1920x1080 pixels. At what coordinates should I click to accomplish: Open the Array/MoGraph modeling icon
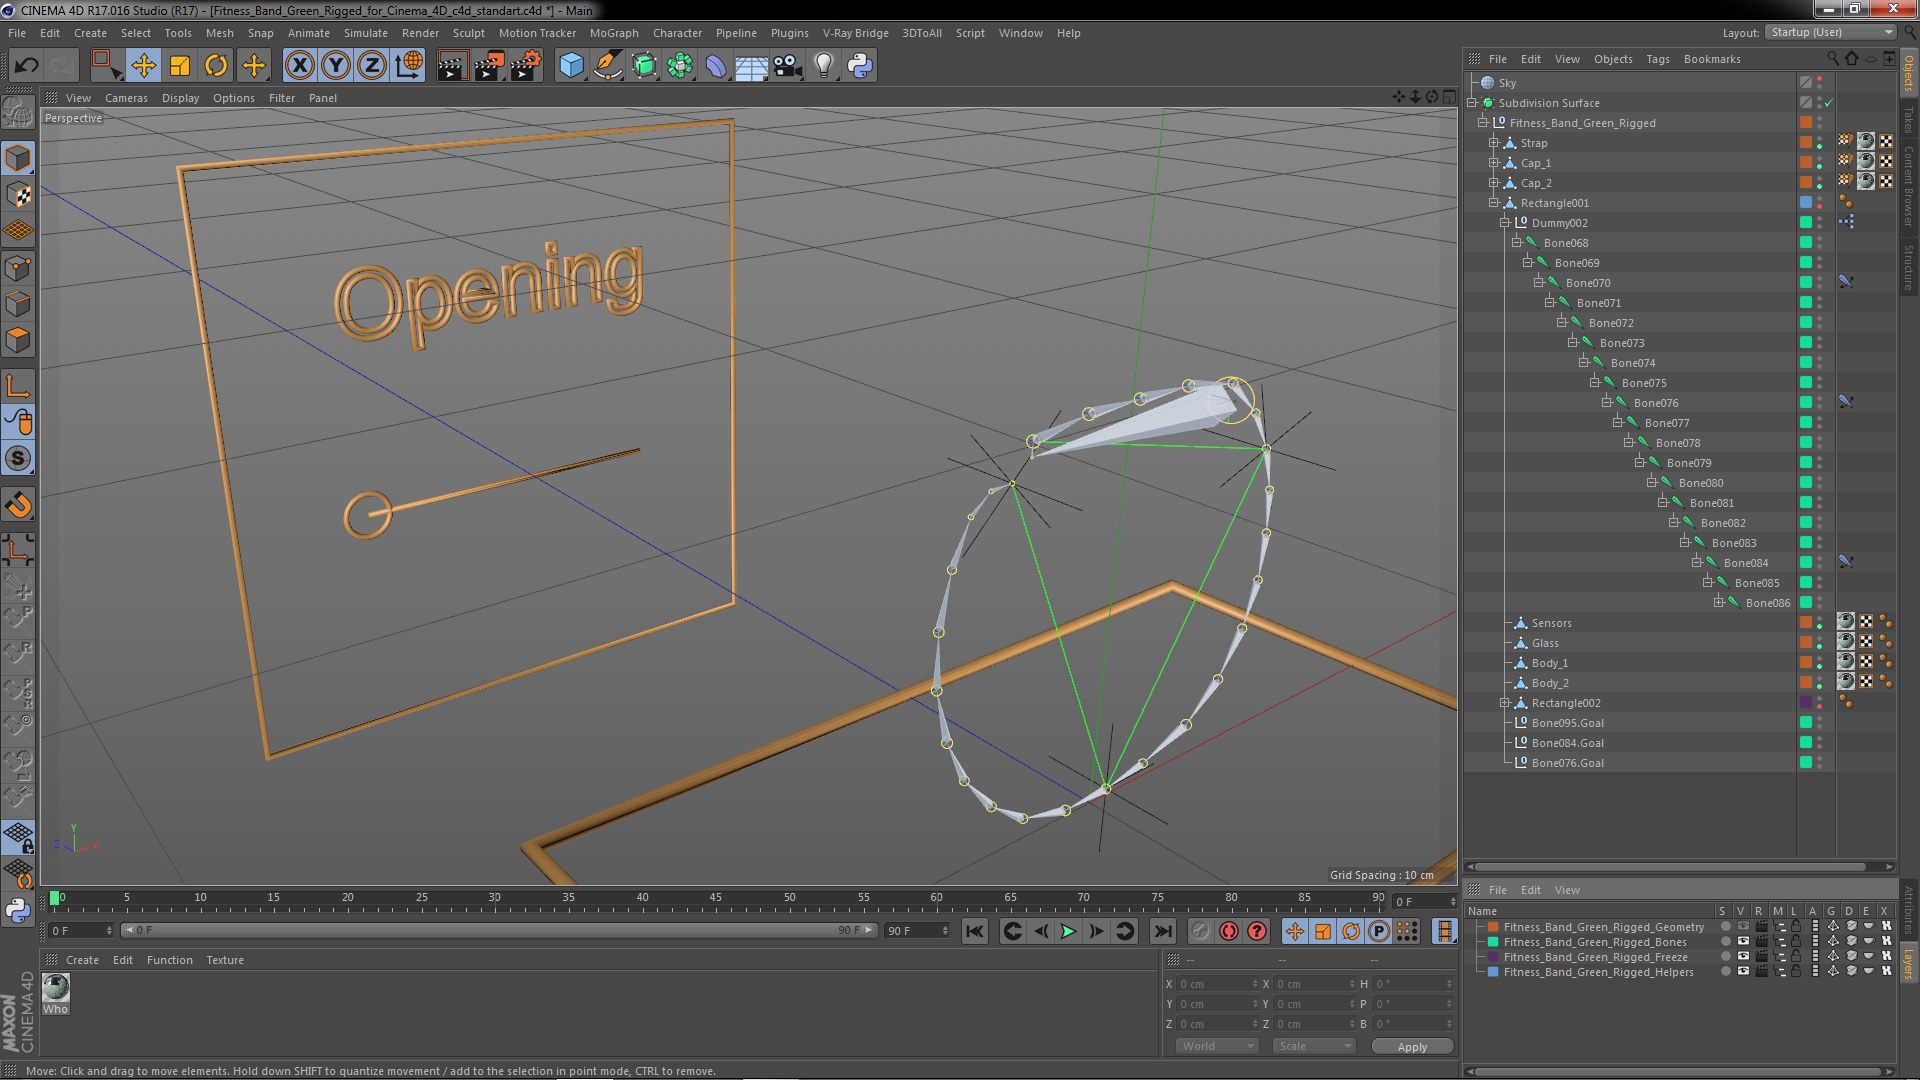(x=680, y=66)
